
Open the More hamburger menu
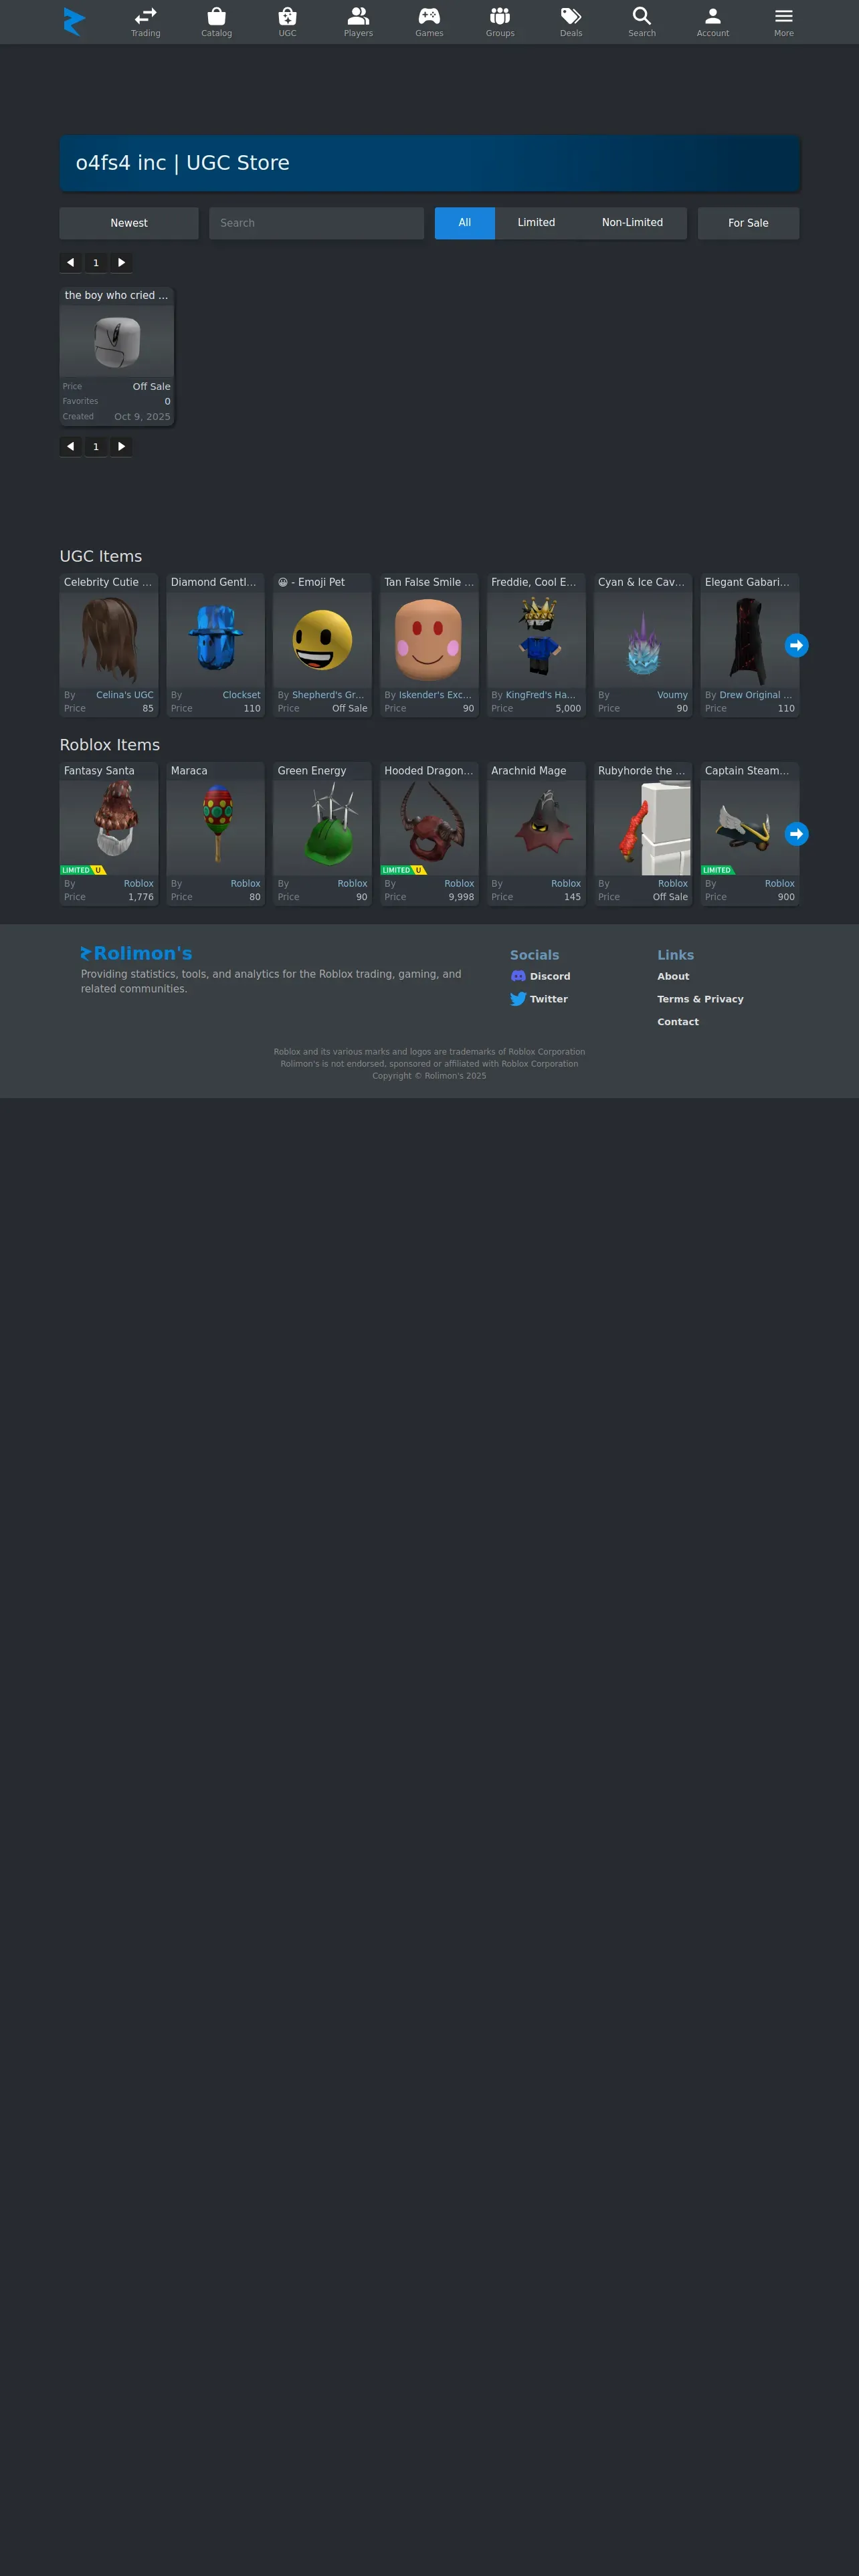[784, 16]
